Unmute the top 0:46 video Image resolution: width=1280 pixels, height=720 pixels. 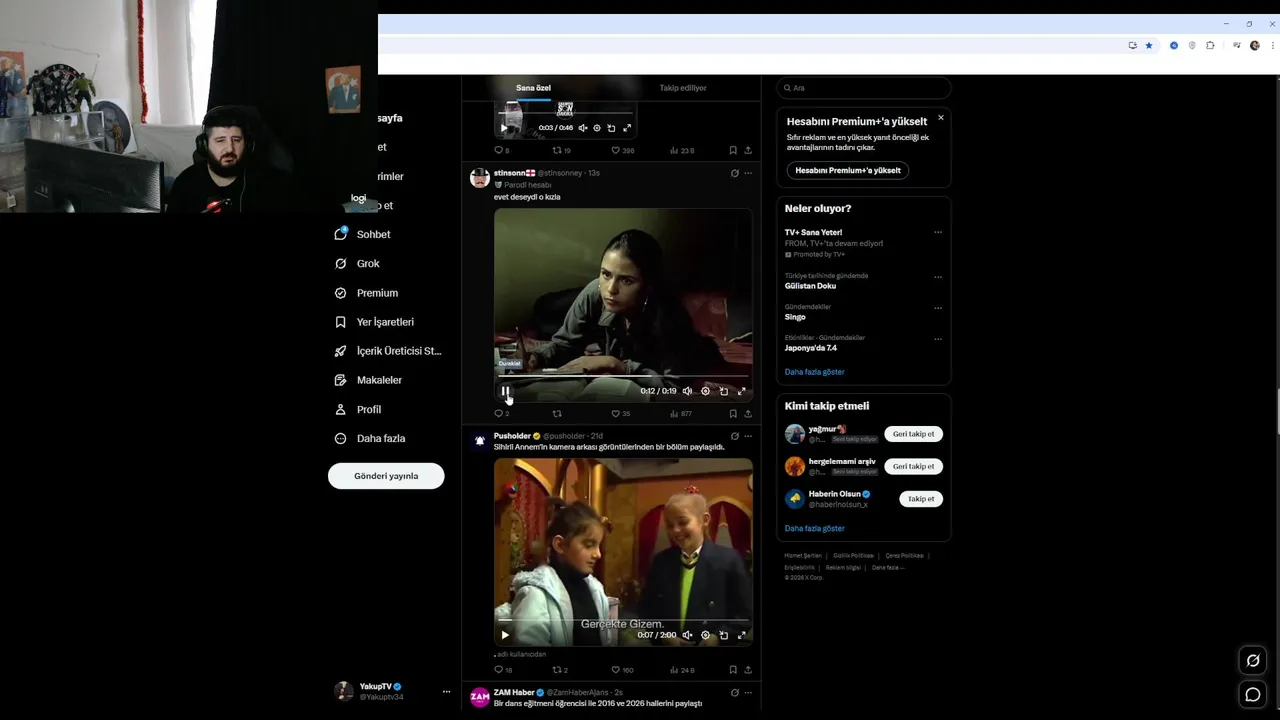[x=583, y=128]
